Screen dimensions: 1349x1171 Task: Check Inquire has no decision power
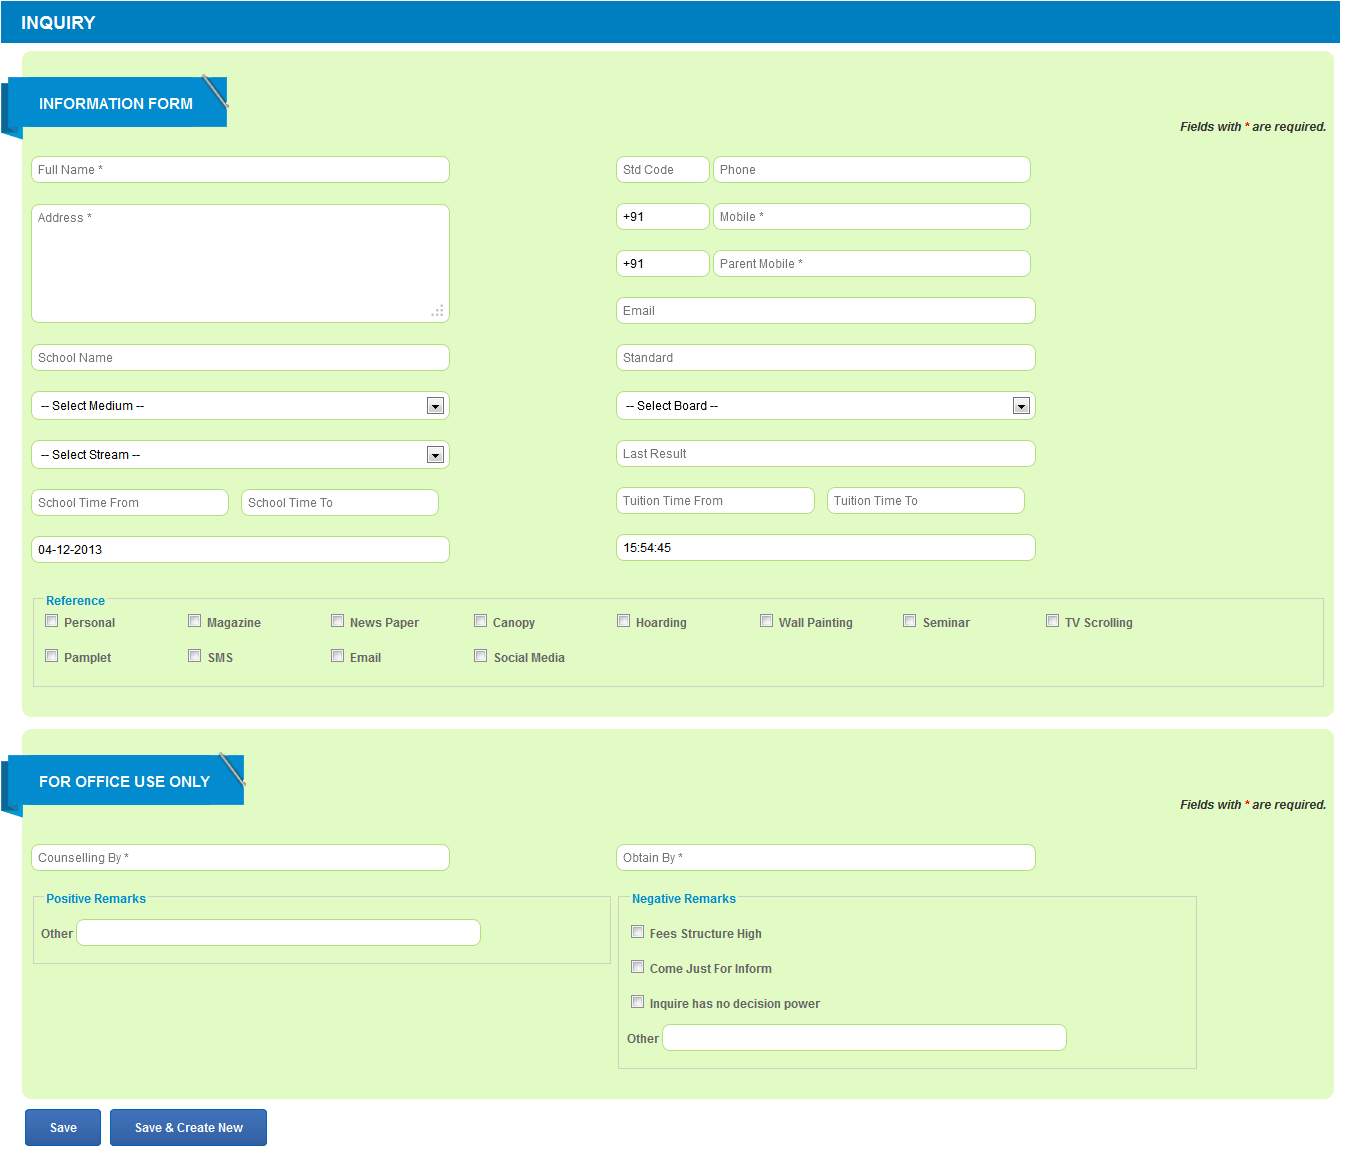(x=638, y=1001)
